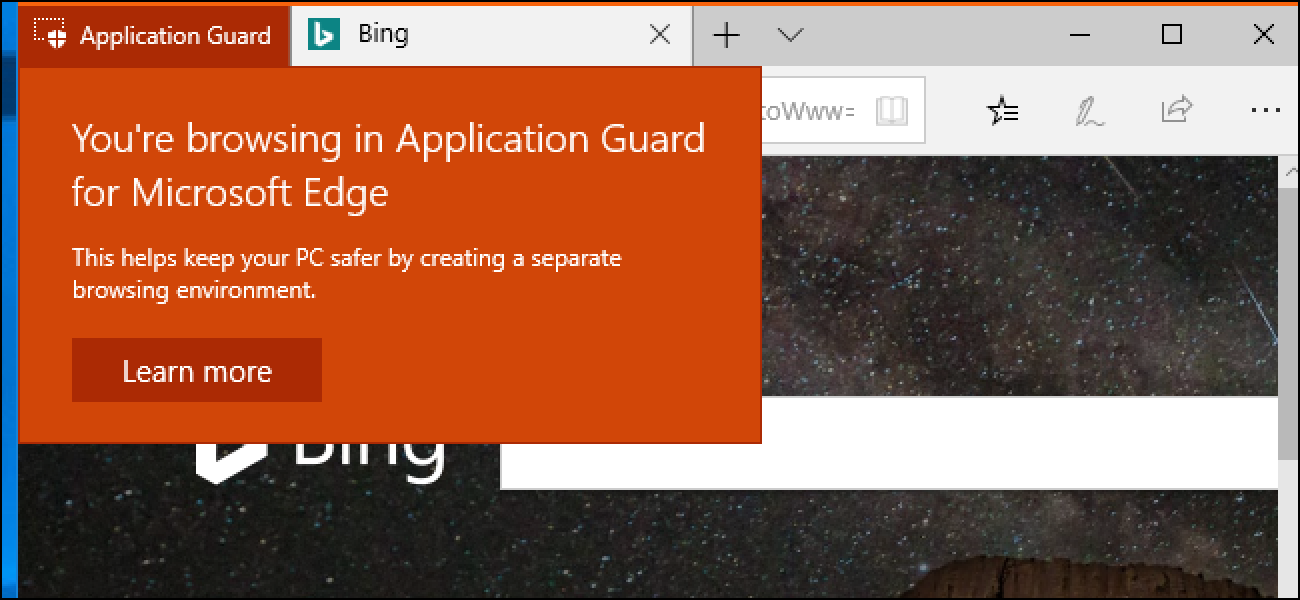The width and height of the screenshot is (1300, 600).
Task: Click the Bing favicon on the tab
Action: [x=323, y=35]
